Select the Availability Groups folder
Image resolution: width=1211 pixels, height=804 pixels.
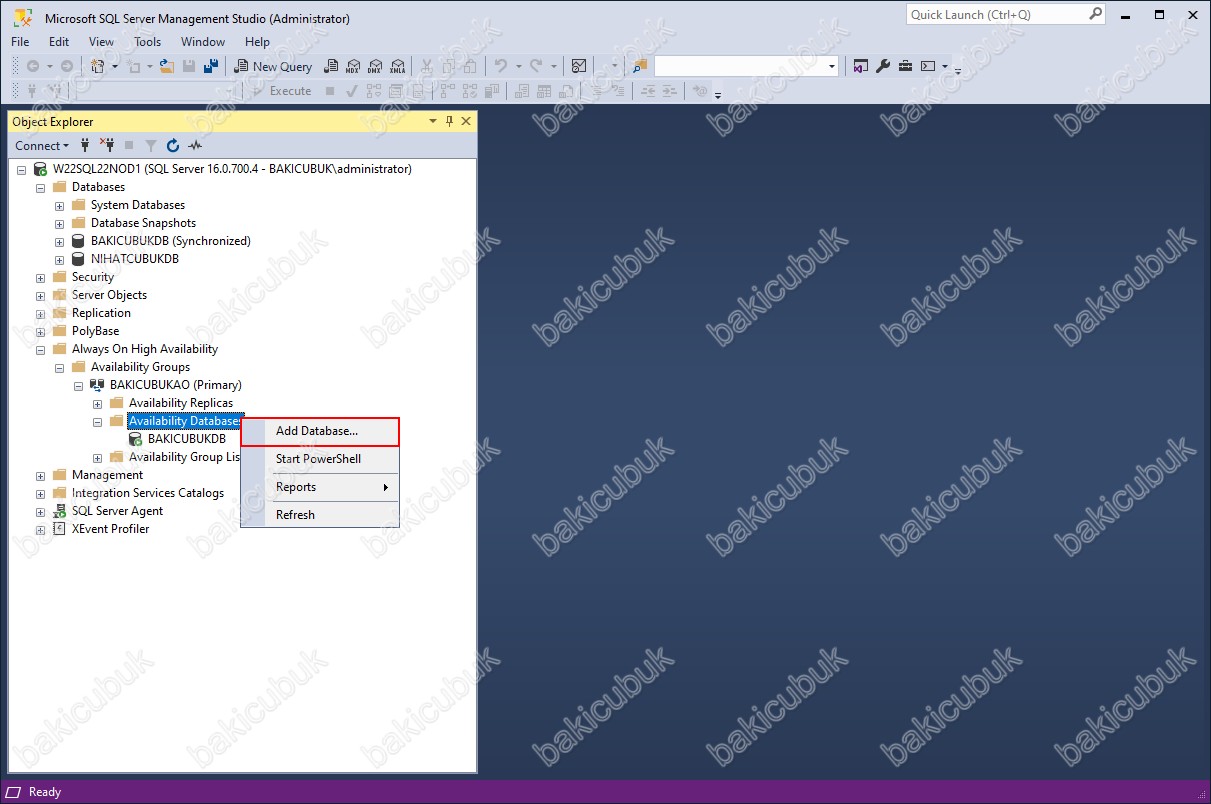(140, 367)
